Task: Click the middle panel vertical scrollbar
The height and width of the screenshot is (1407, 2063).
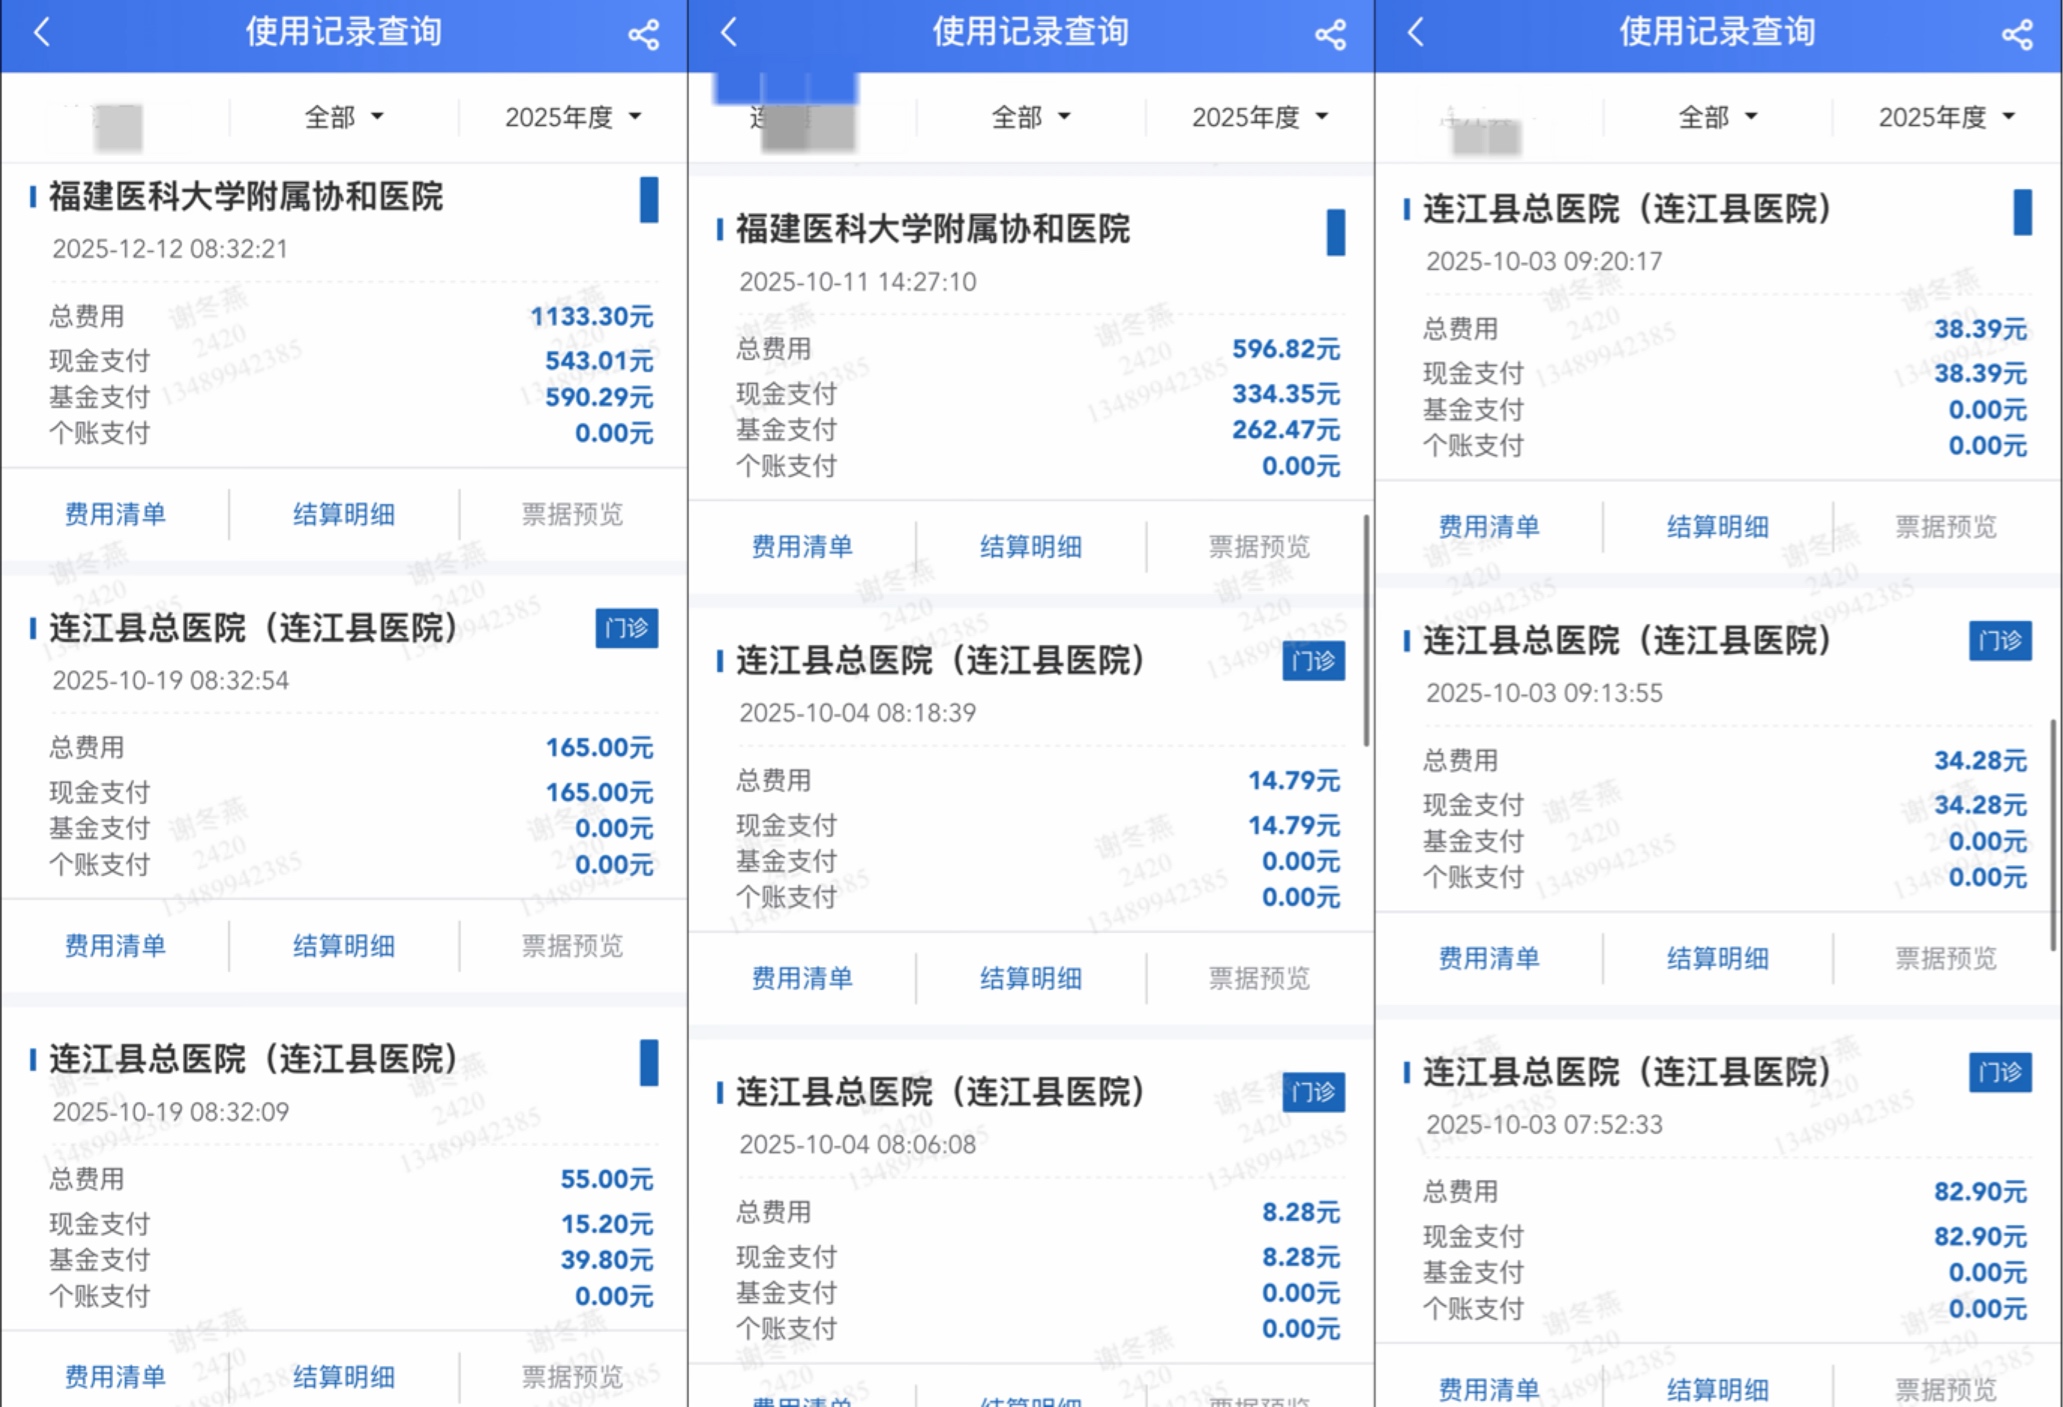Action: [x=1366, y=630]
